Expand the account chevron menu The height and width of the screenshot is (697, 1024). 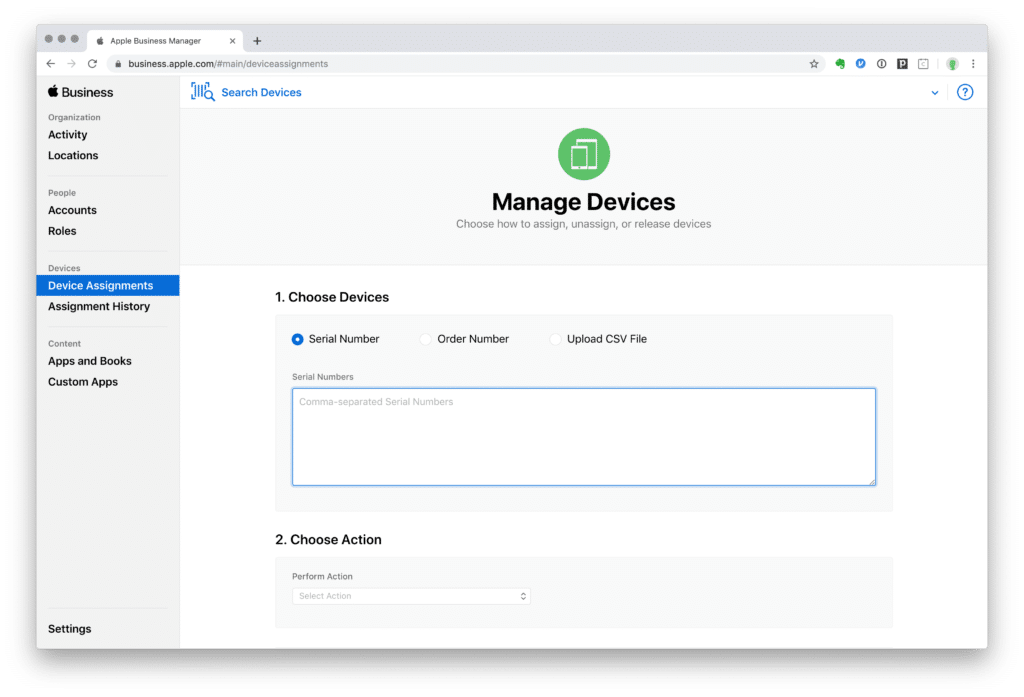935,93
